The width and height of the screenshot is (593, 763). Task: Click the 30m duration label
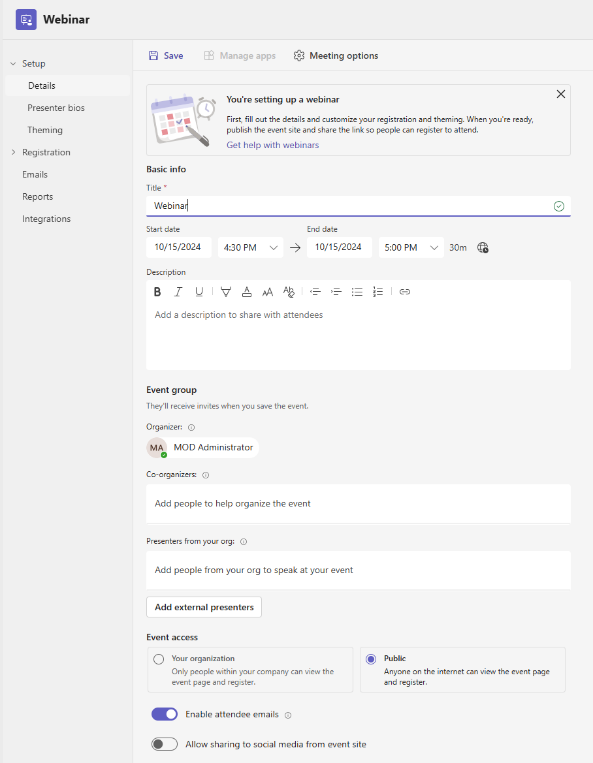[x=458, y=248]
